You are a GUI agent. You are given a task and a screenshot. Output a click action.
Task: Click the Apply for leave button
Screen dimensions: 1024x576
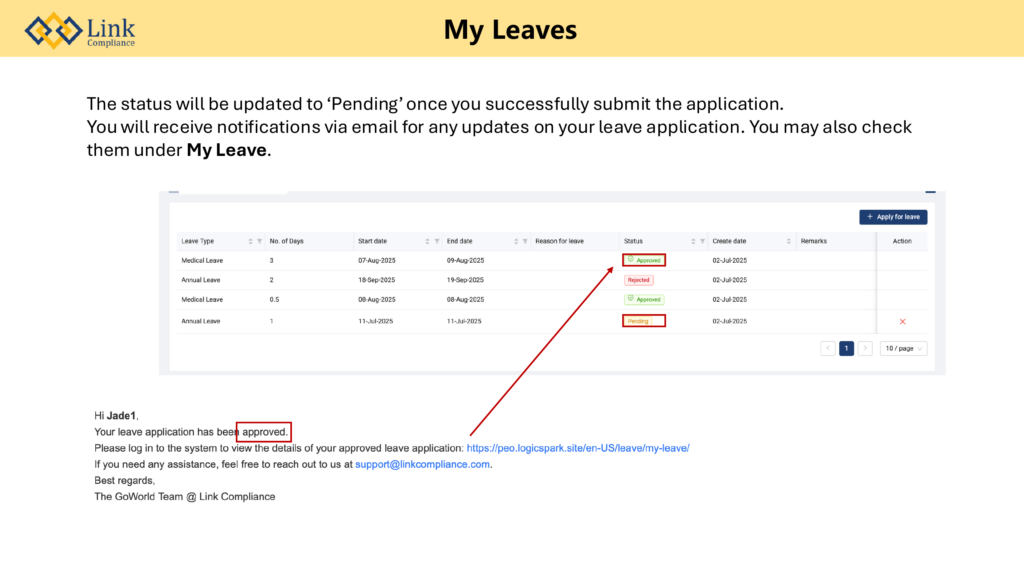(893, 217)
